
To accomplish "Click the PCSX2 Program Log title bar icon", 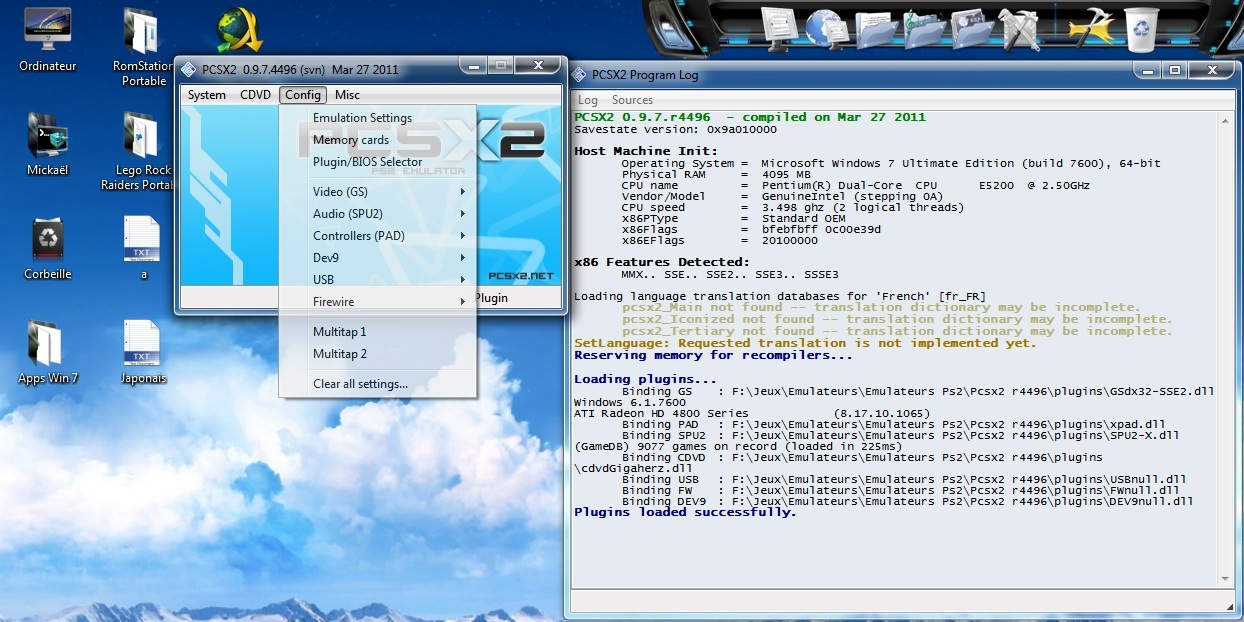I will 579,75.
